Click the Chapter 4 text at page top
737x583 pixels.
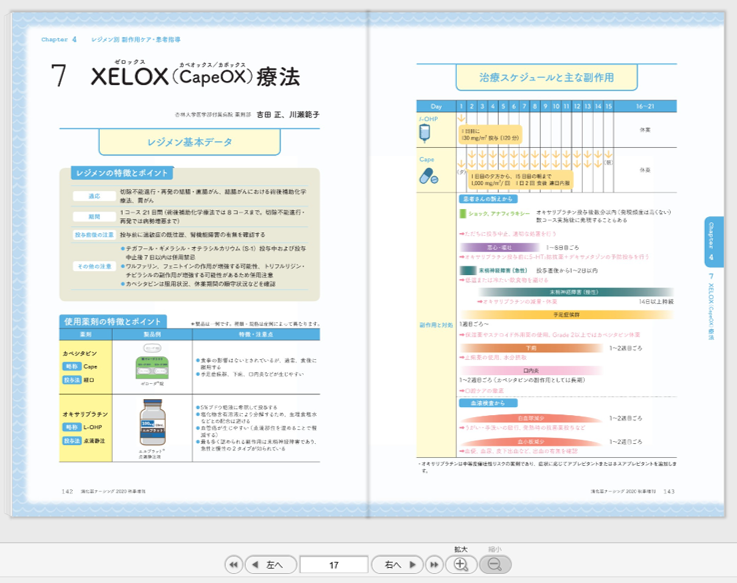(59, 39)
